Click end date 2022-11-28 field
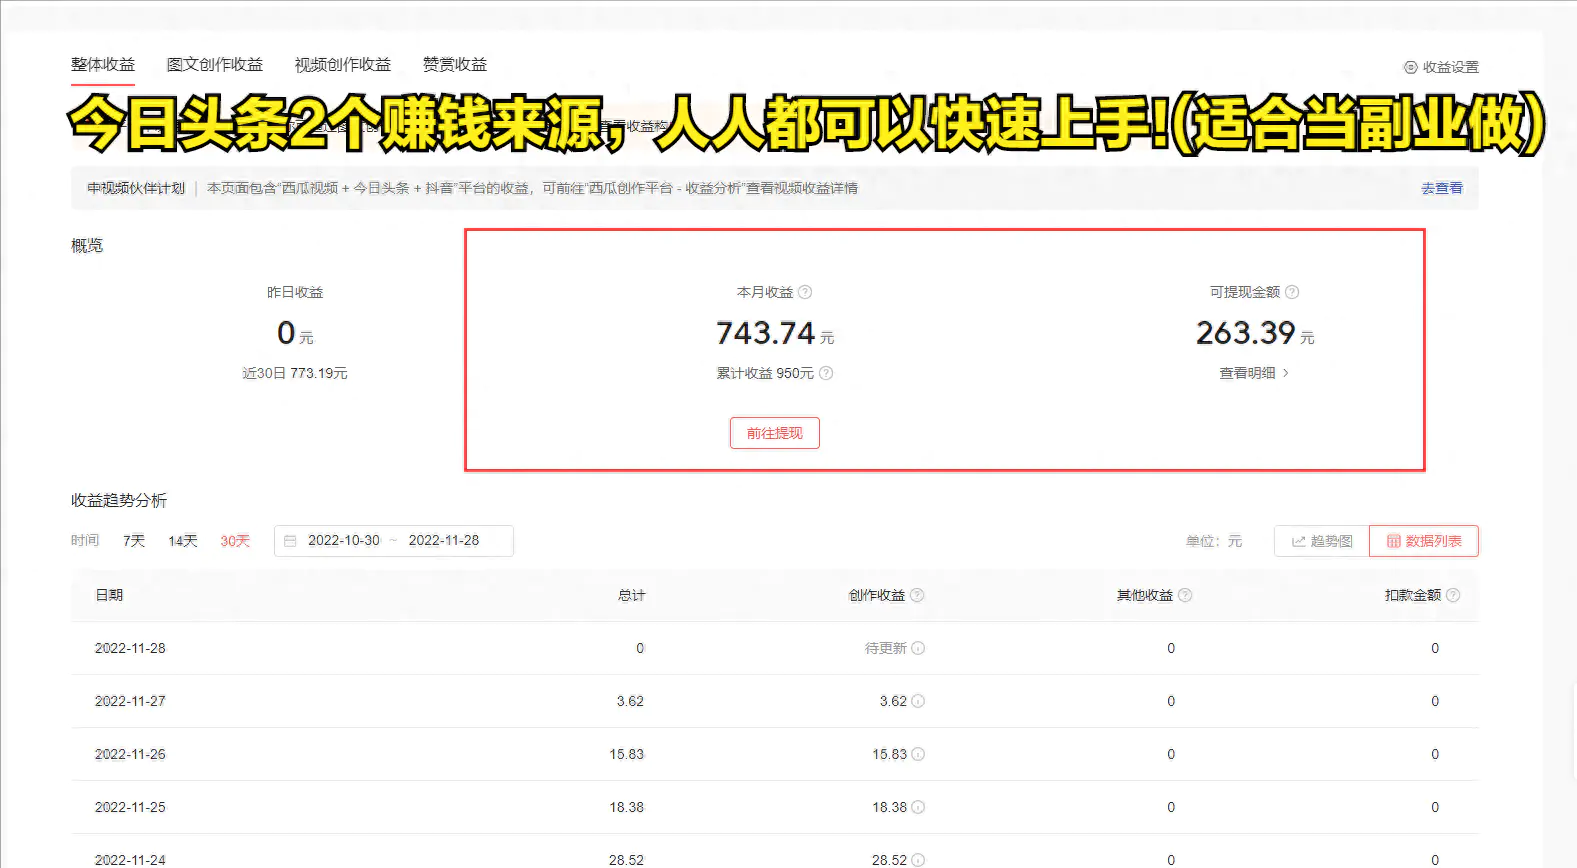1577x868 pixels. coord(444,540)
